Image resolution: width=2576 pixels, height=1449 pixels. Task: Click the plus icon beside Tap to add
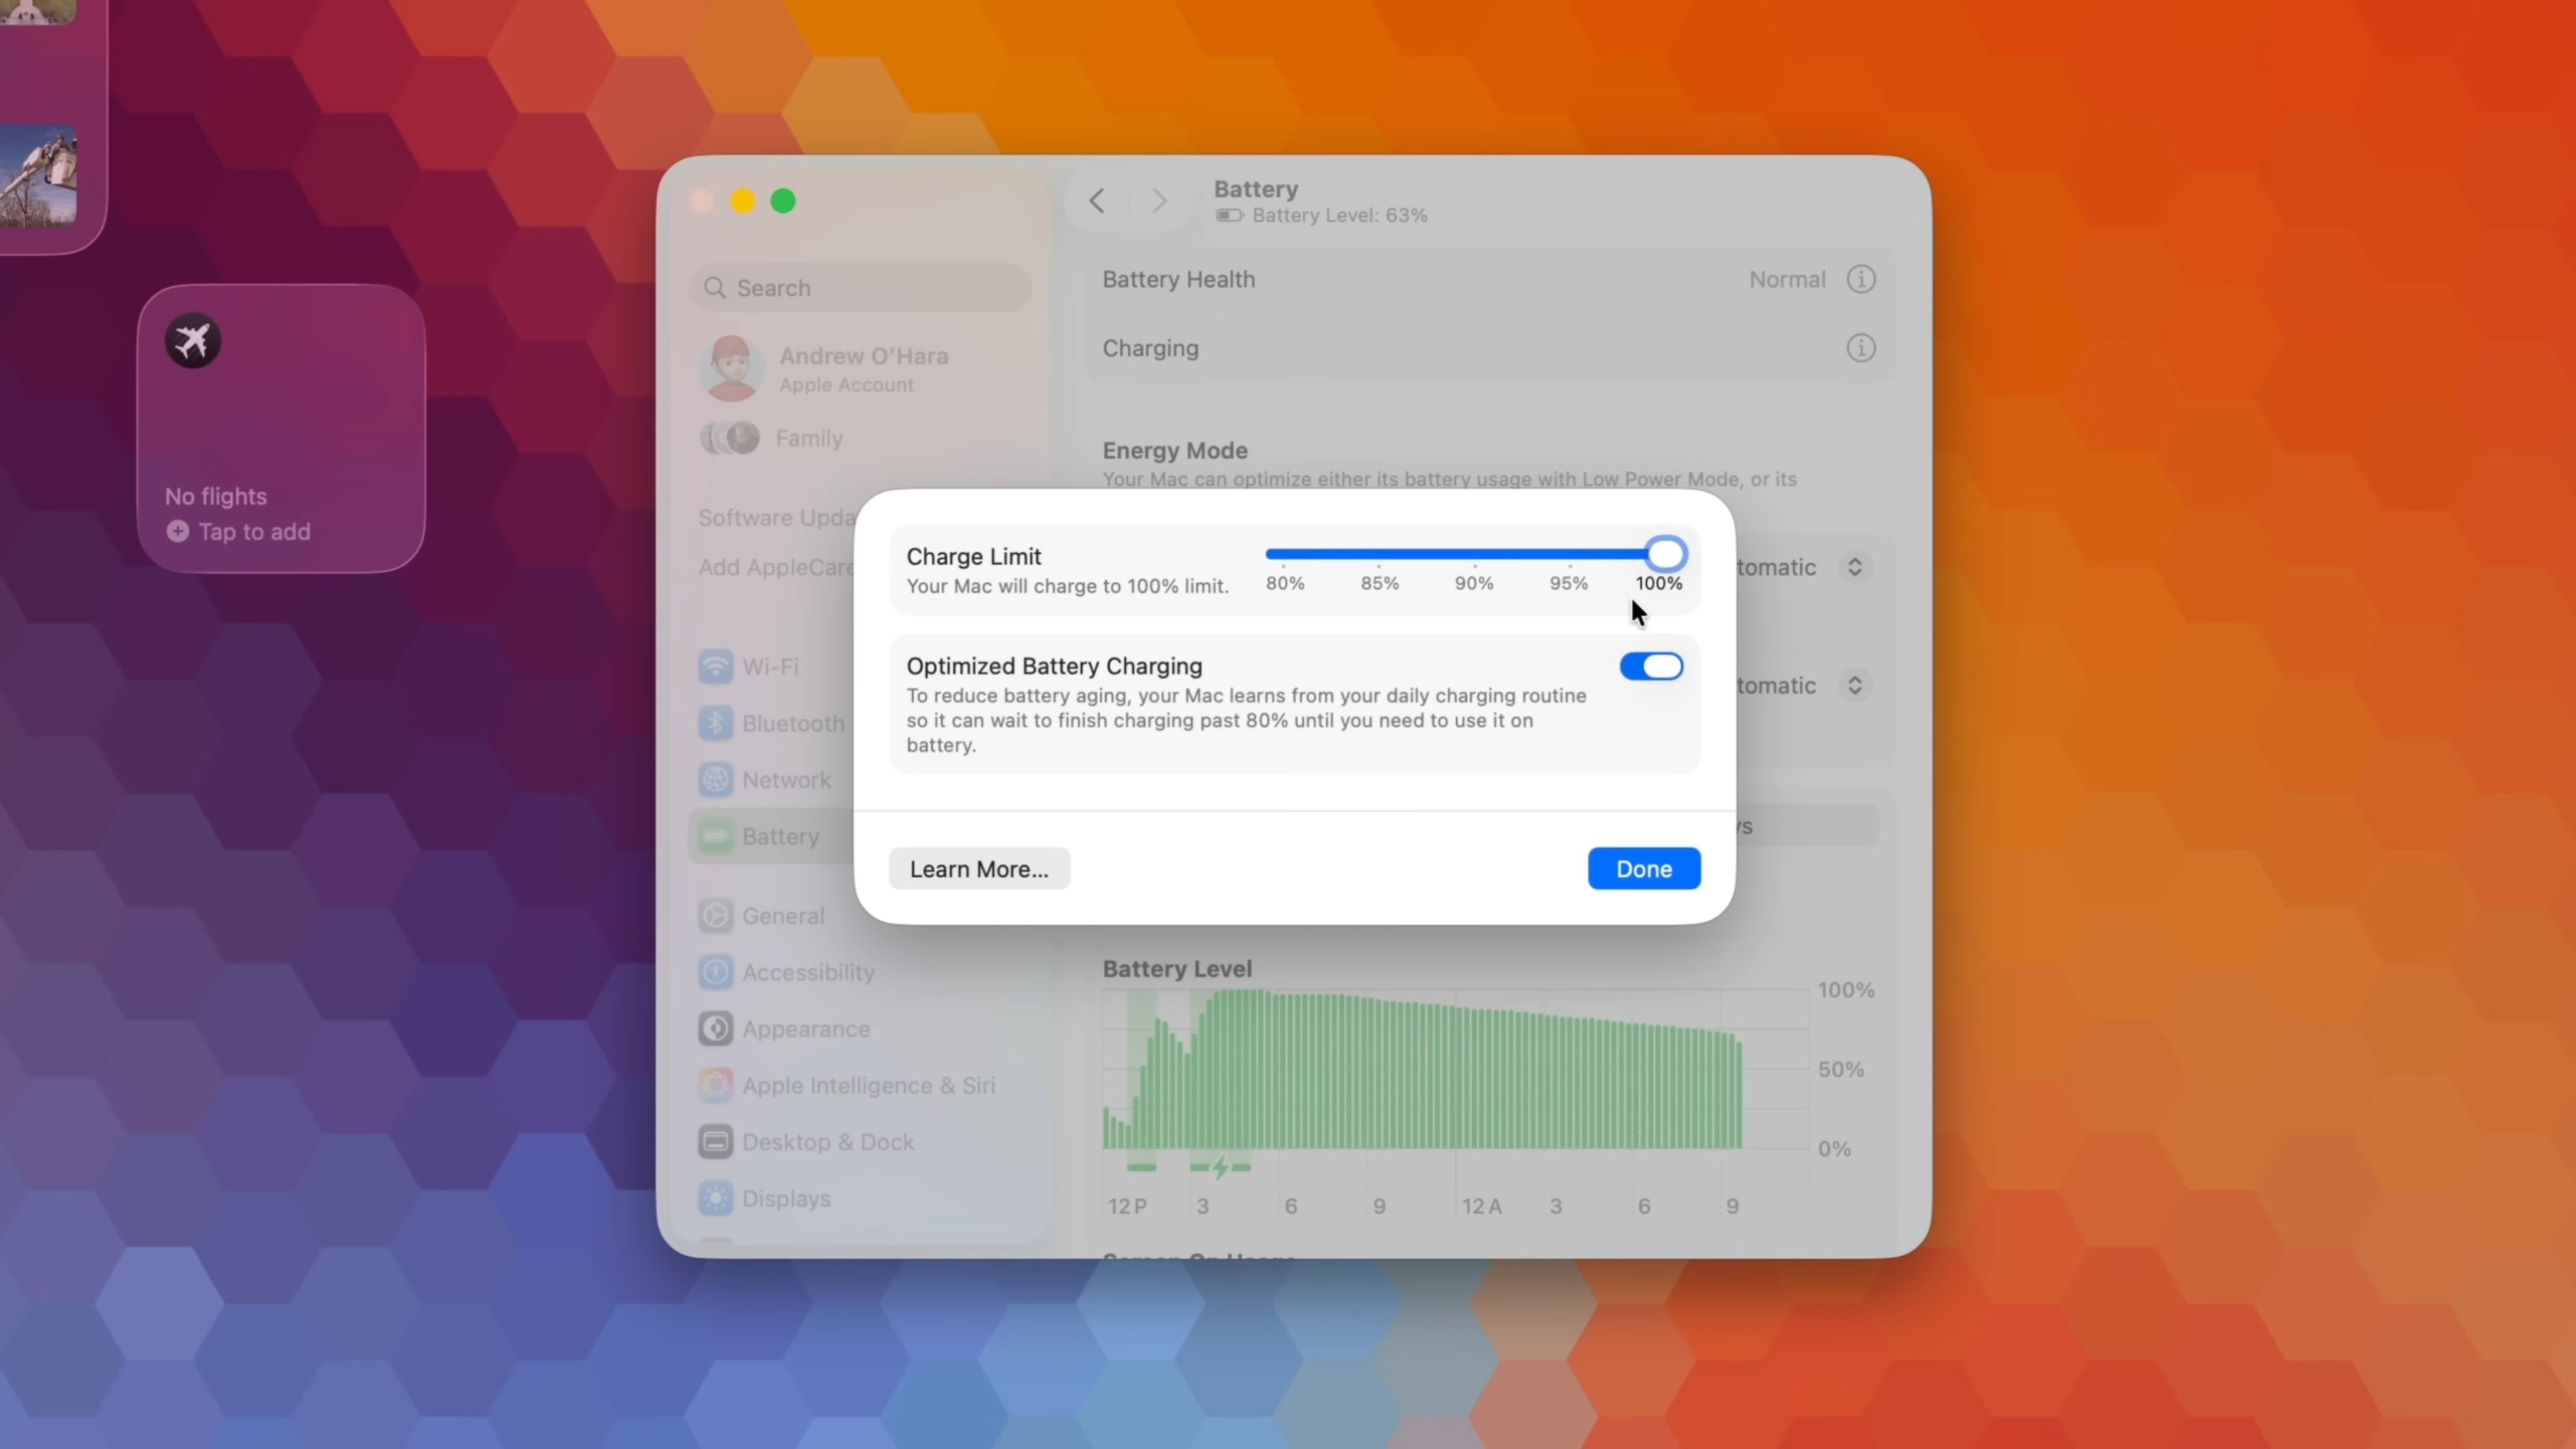click(177, 531)
